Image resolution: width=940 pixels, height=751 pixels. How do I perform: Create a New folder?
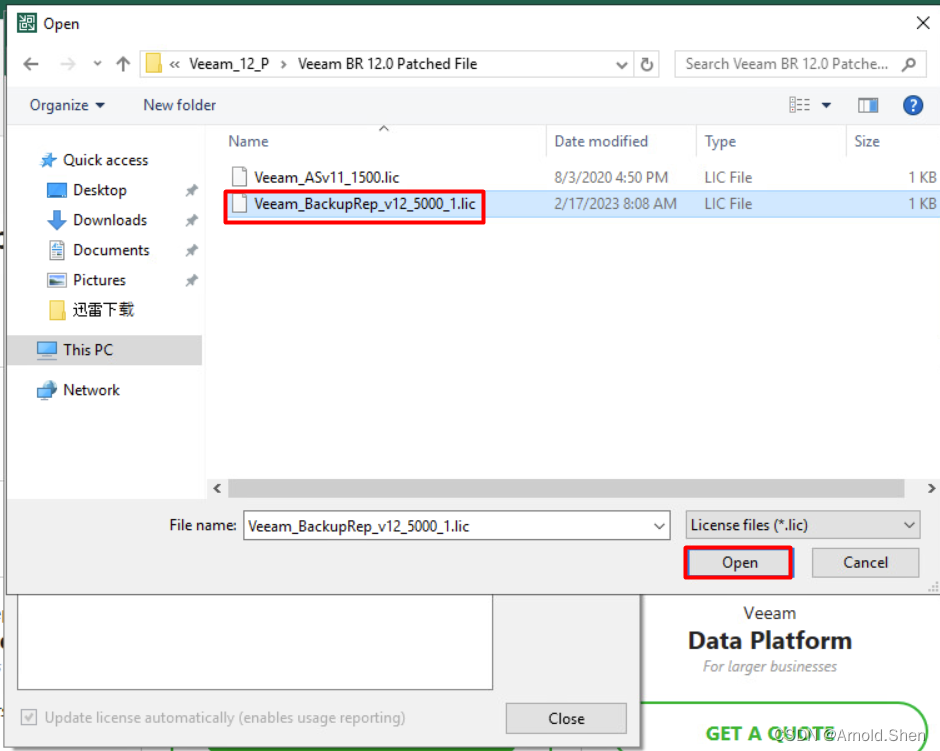click(179, 105)
